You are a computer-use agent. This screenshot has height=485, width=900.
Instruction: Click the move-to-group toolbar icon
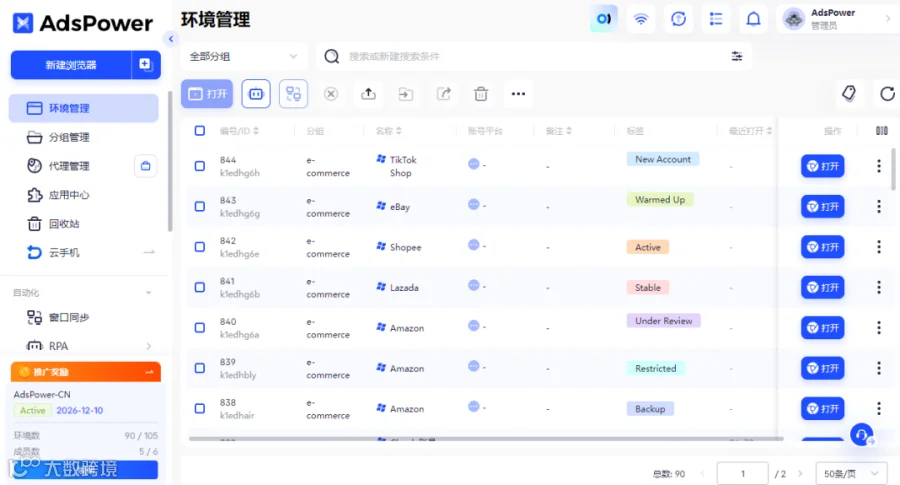[406, 94]
